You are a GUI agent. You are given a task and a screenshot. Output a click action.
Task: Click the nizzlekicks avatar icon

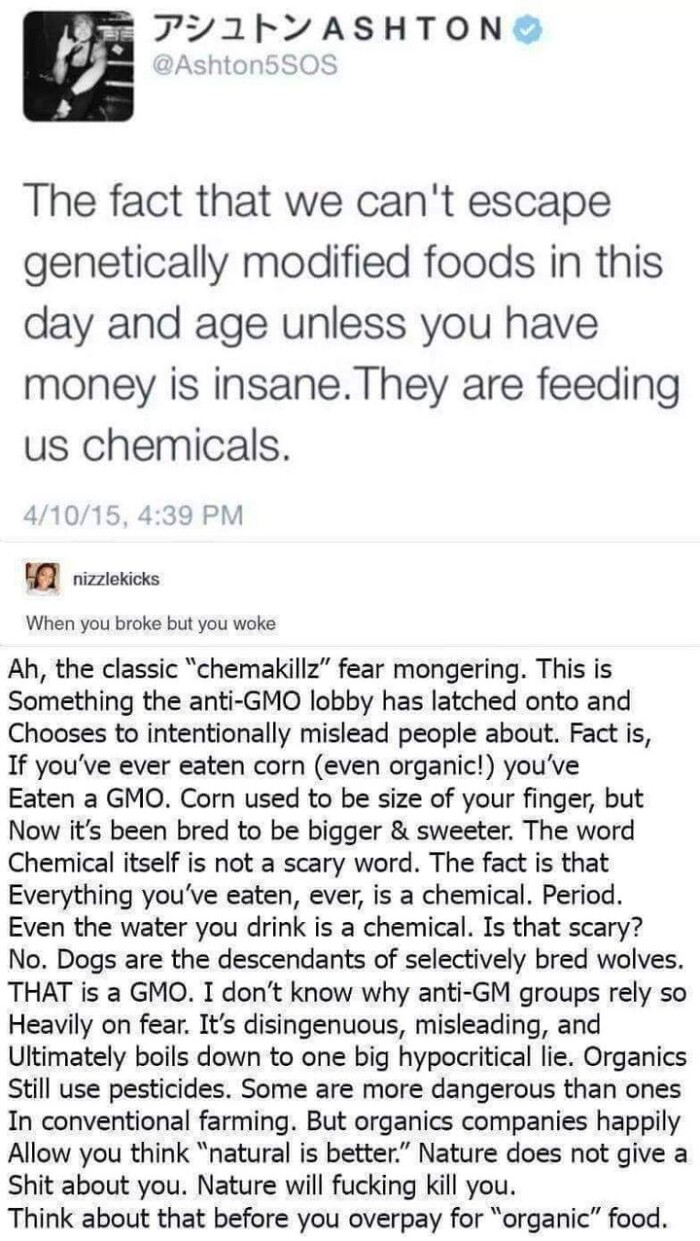coord(41,578)
